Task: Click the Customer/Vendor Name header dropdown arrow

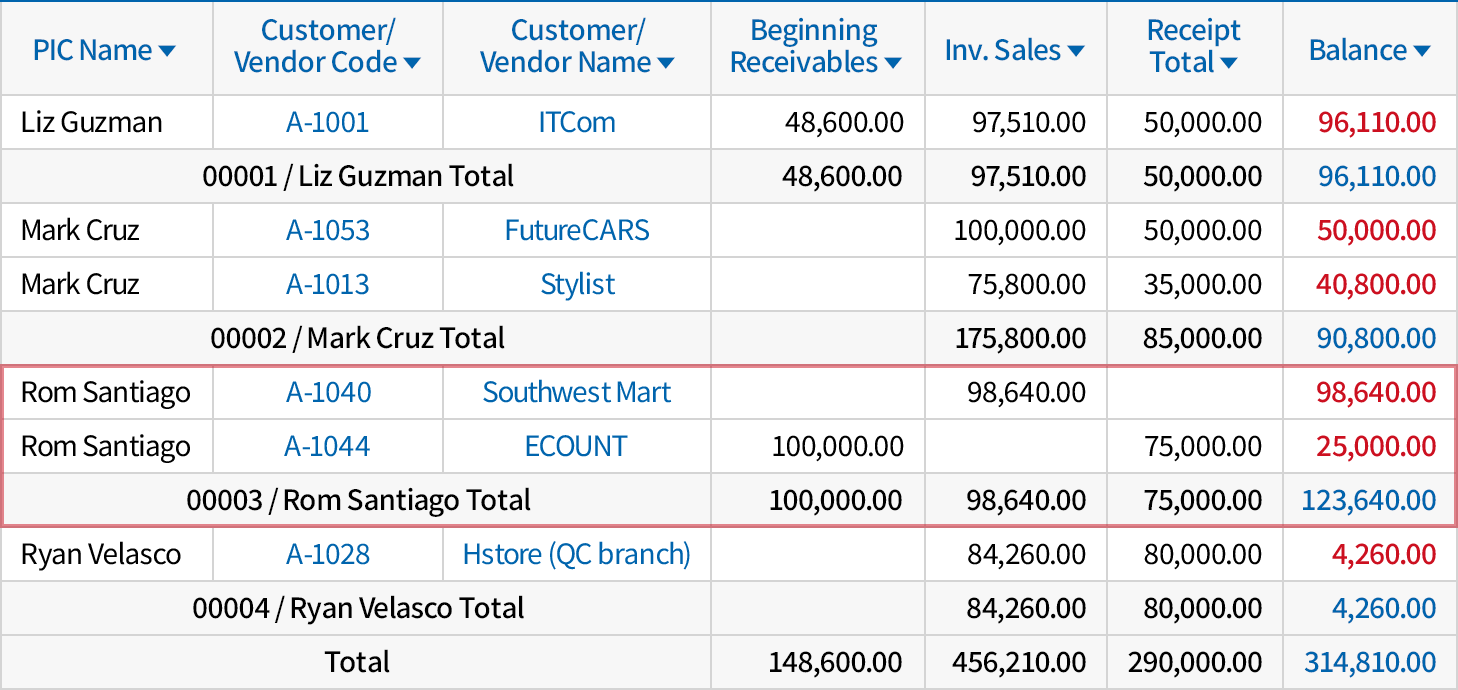Action: coord(665,64)
